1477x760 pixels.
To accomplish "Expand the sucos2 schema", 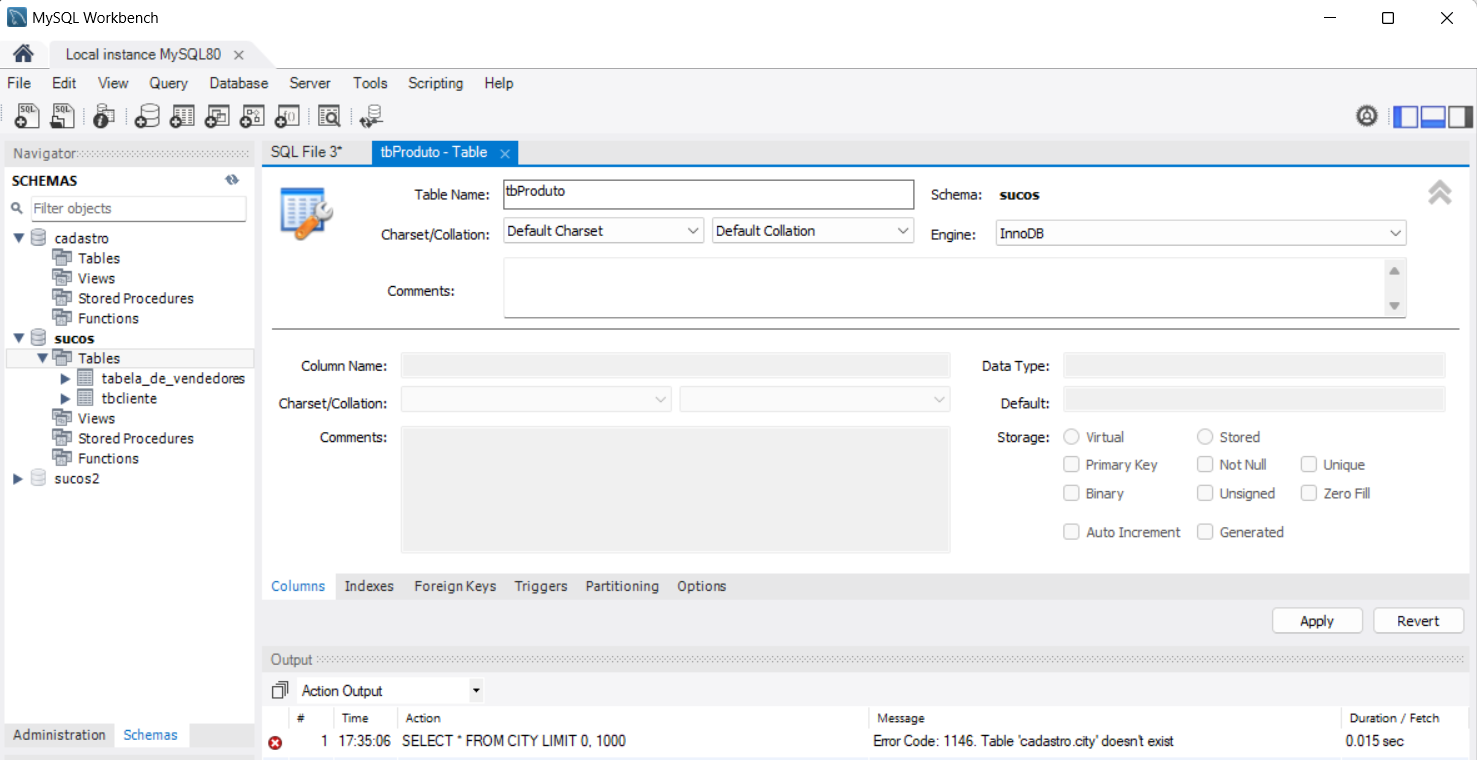I will tap(18, 478).
